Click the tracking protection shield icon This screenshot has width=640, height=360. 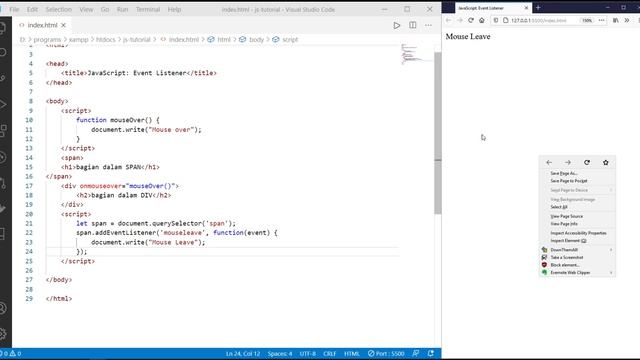coord(496,20)
